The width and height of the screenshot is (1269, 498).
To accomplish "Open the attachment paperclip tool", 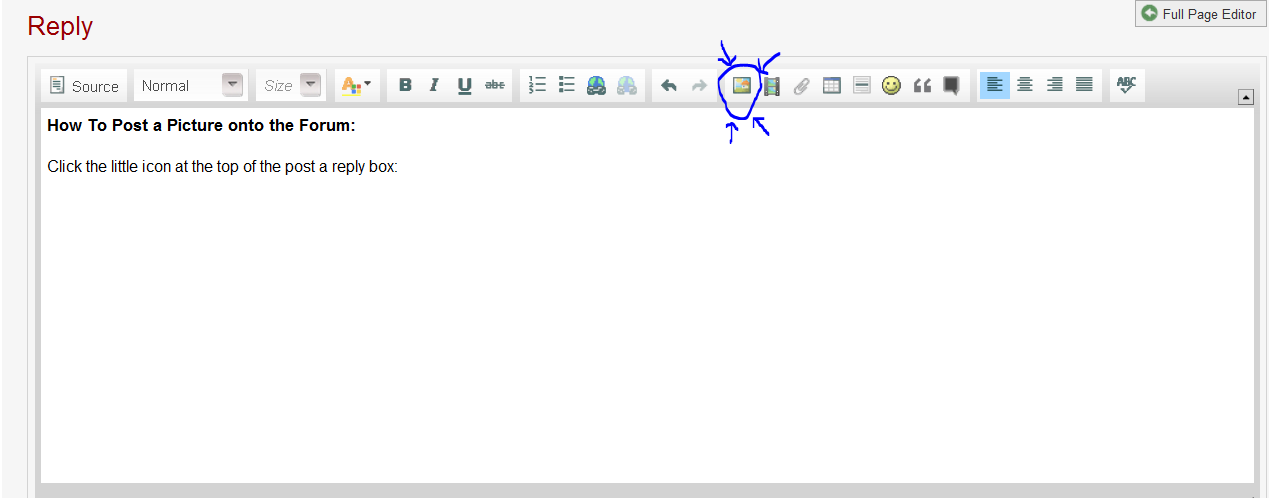I will (801, 86).
